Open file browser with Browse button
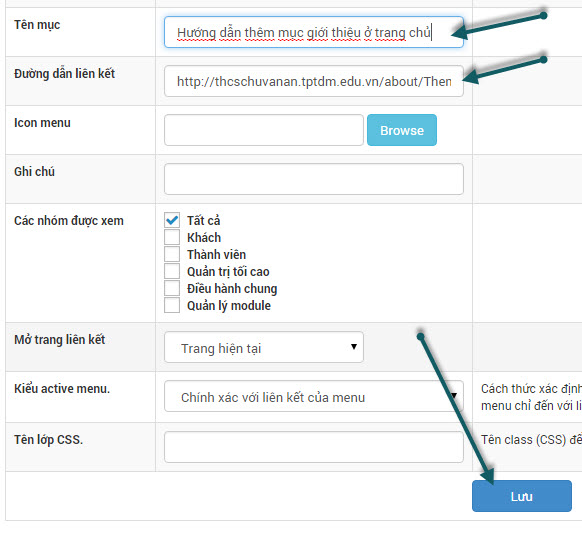 [x=402, y=130]
